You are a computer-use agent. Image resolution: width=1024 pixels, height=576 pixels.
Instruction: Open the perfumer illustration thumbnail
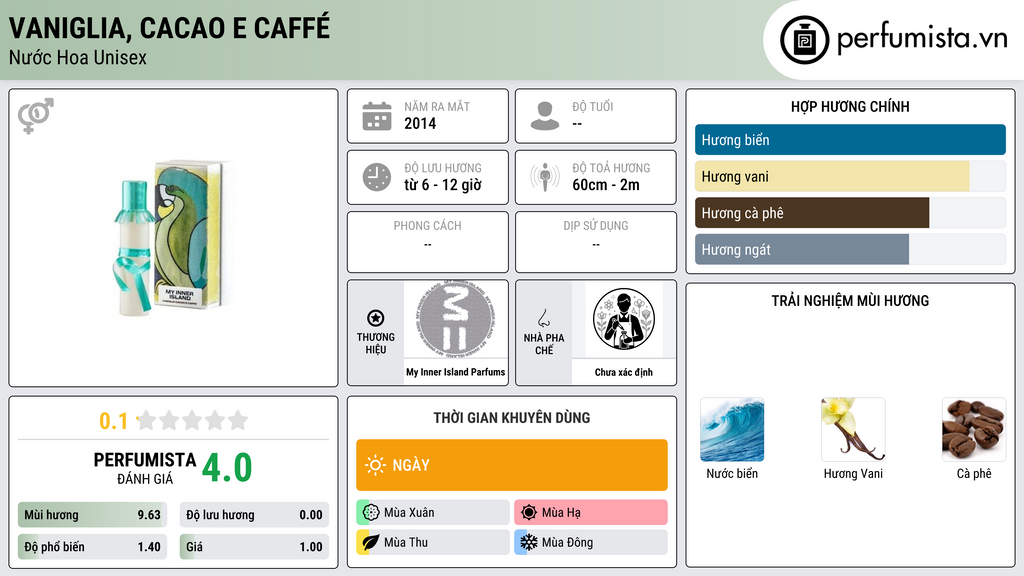(623, 319)
